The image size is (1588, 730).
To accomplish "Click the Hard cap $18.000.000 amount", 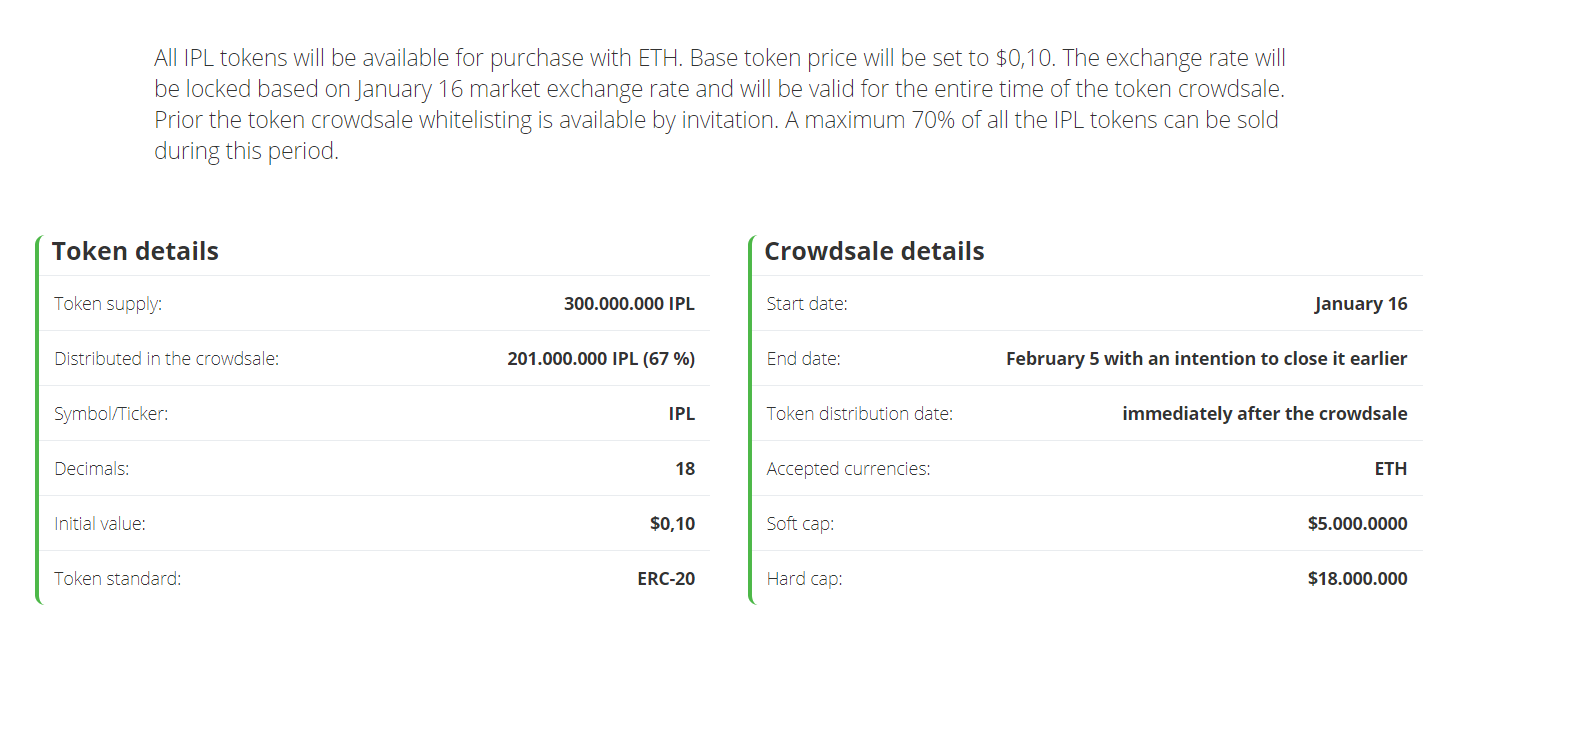I will pyautogui.click(x=1358, y=579).
